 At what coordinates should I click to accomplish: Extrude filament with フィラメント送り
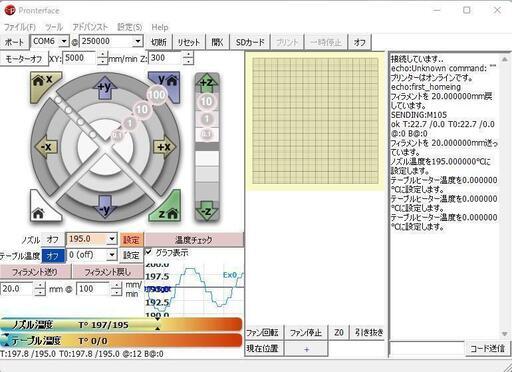point(35,272)
